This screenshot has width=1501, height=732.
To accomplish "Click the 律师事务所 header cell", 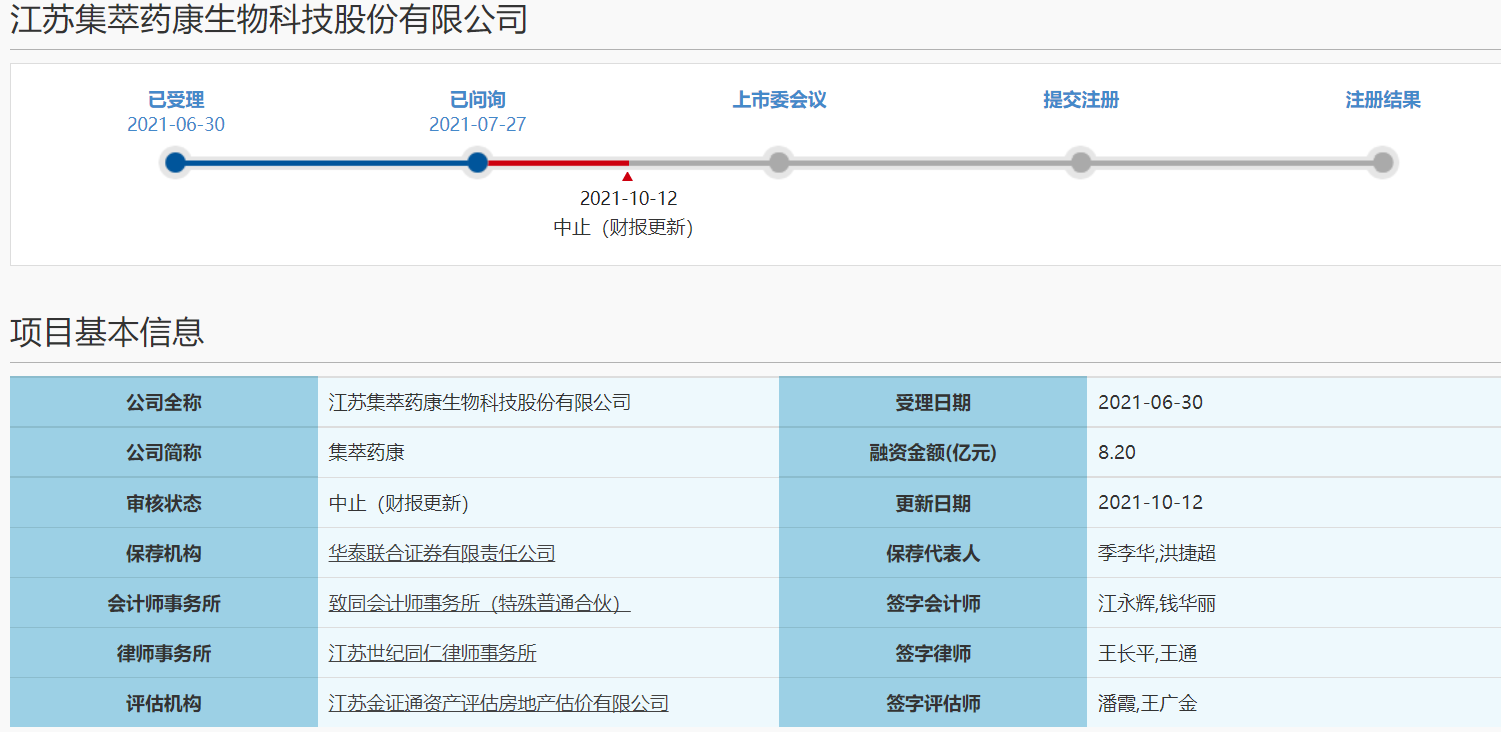I will pos(164,653).
